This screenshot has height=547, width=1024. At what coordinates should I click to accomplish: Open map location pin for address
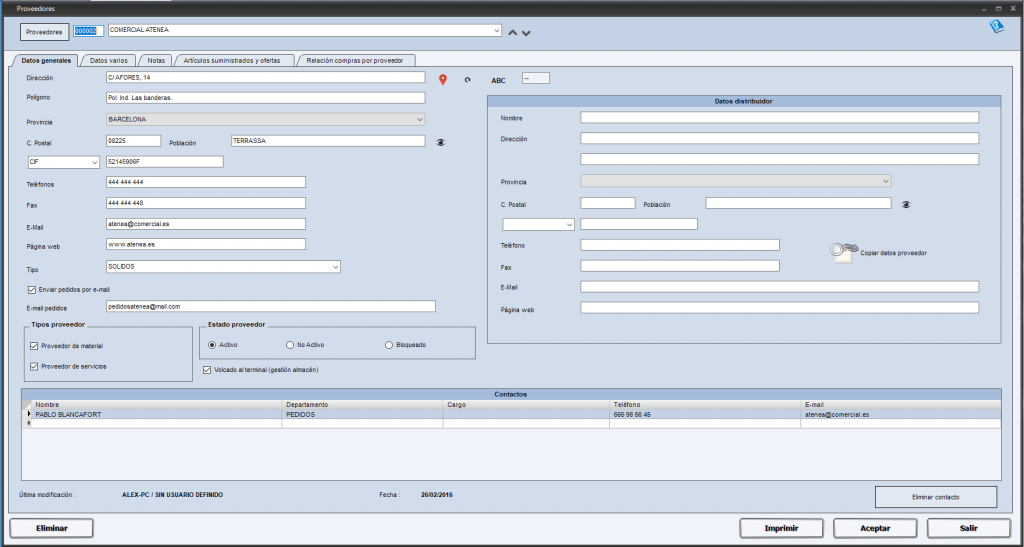click(443, 80)
